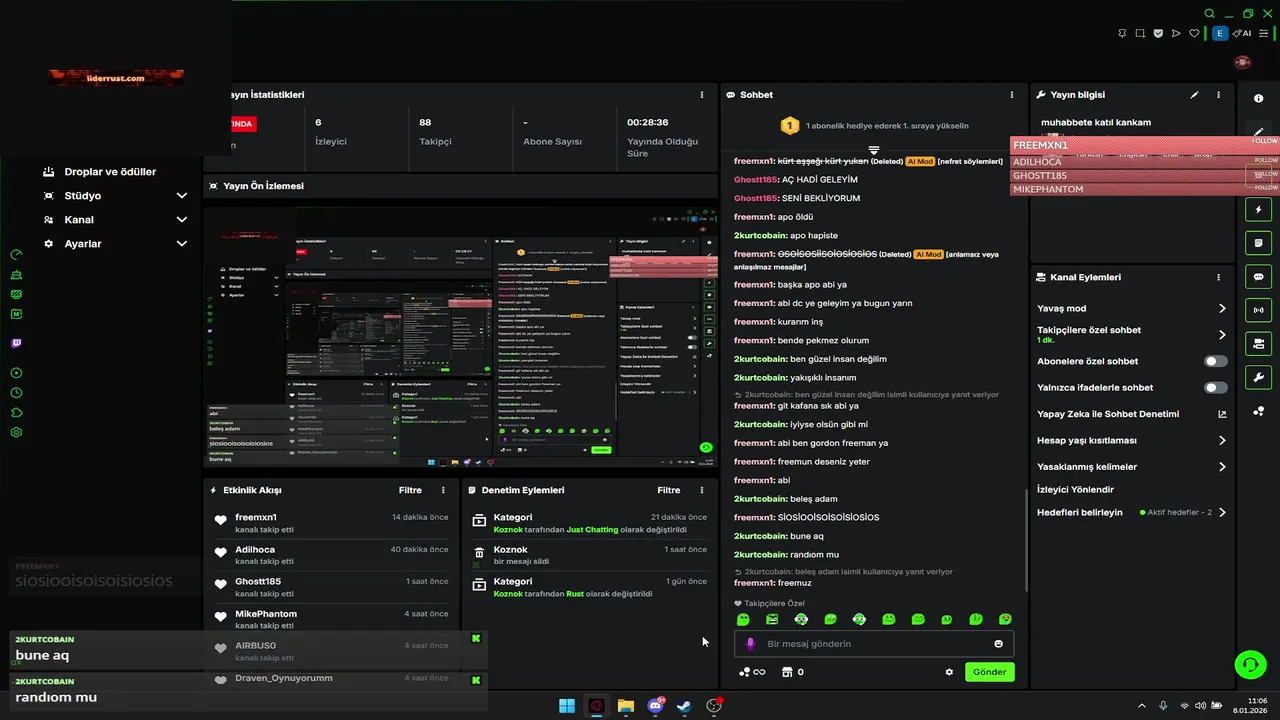Open Denetim Eylemleri three-dot menu

pyautogui.click(x=701, y=490)
